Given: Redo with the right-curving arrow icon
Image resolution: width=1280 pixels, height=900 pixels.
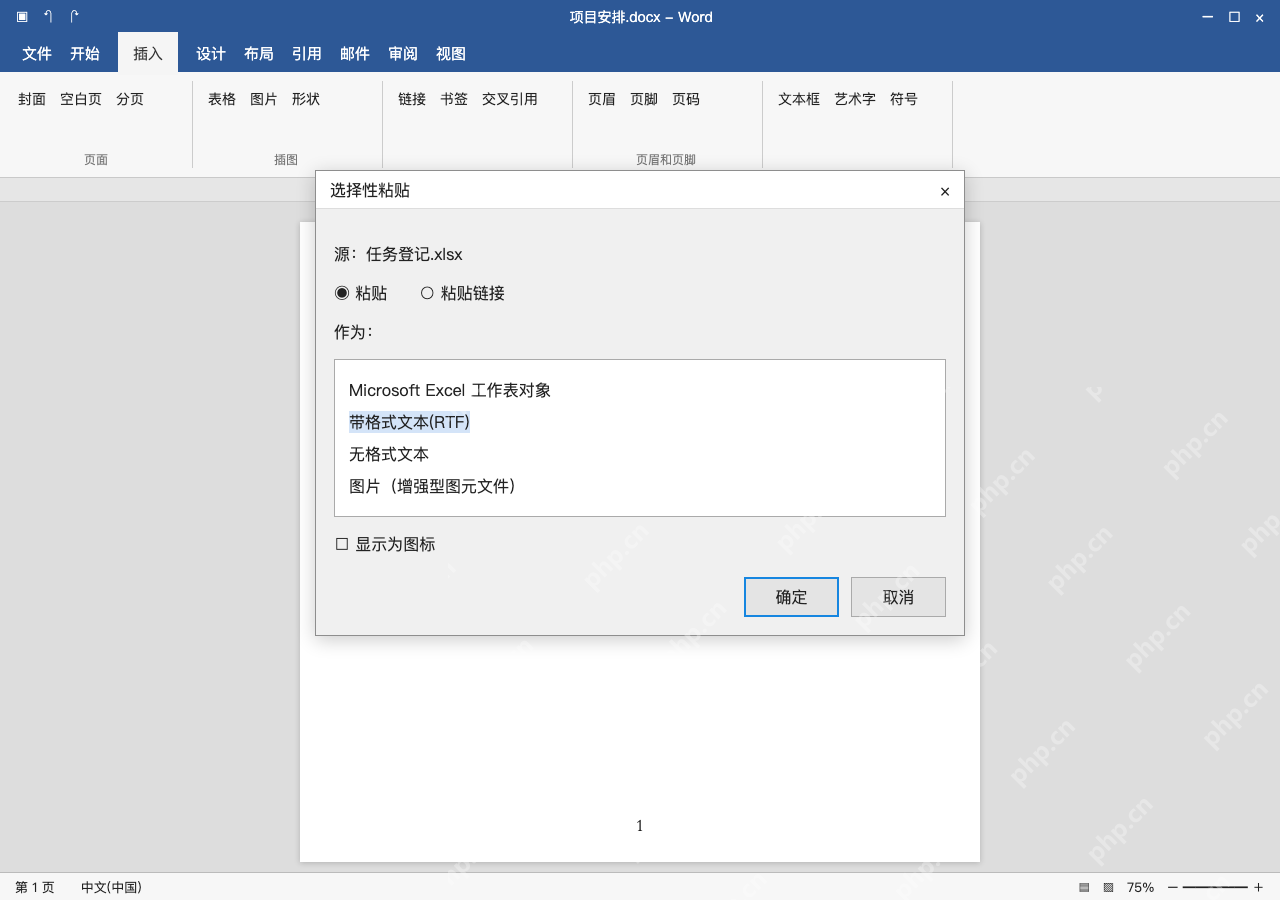Looking at the screenshot, I should pos(74,17).
